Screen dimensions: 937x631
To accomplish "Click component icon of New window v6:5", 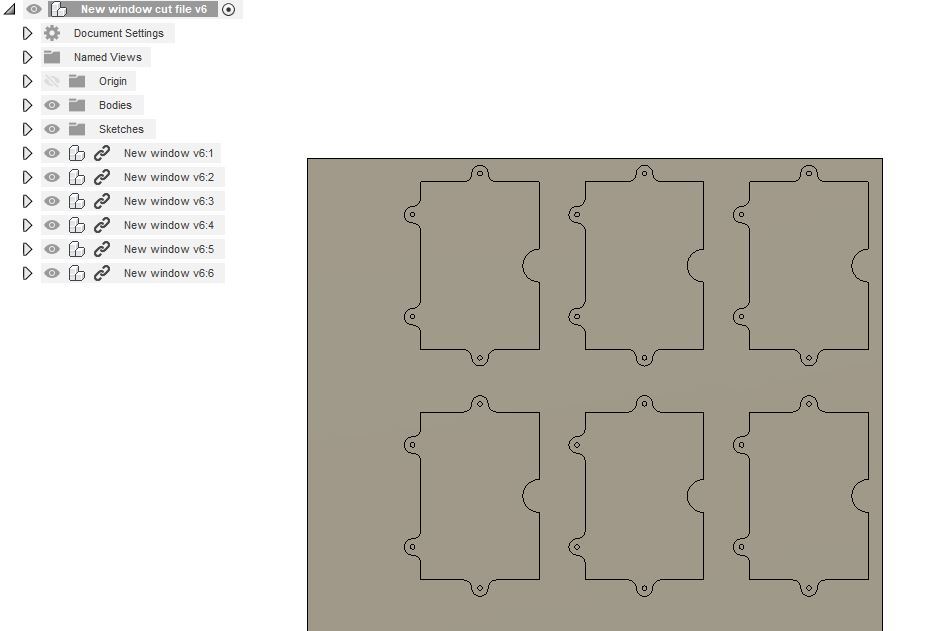I will [76, 249].
